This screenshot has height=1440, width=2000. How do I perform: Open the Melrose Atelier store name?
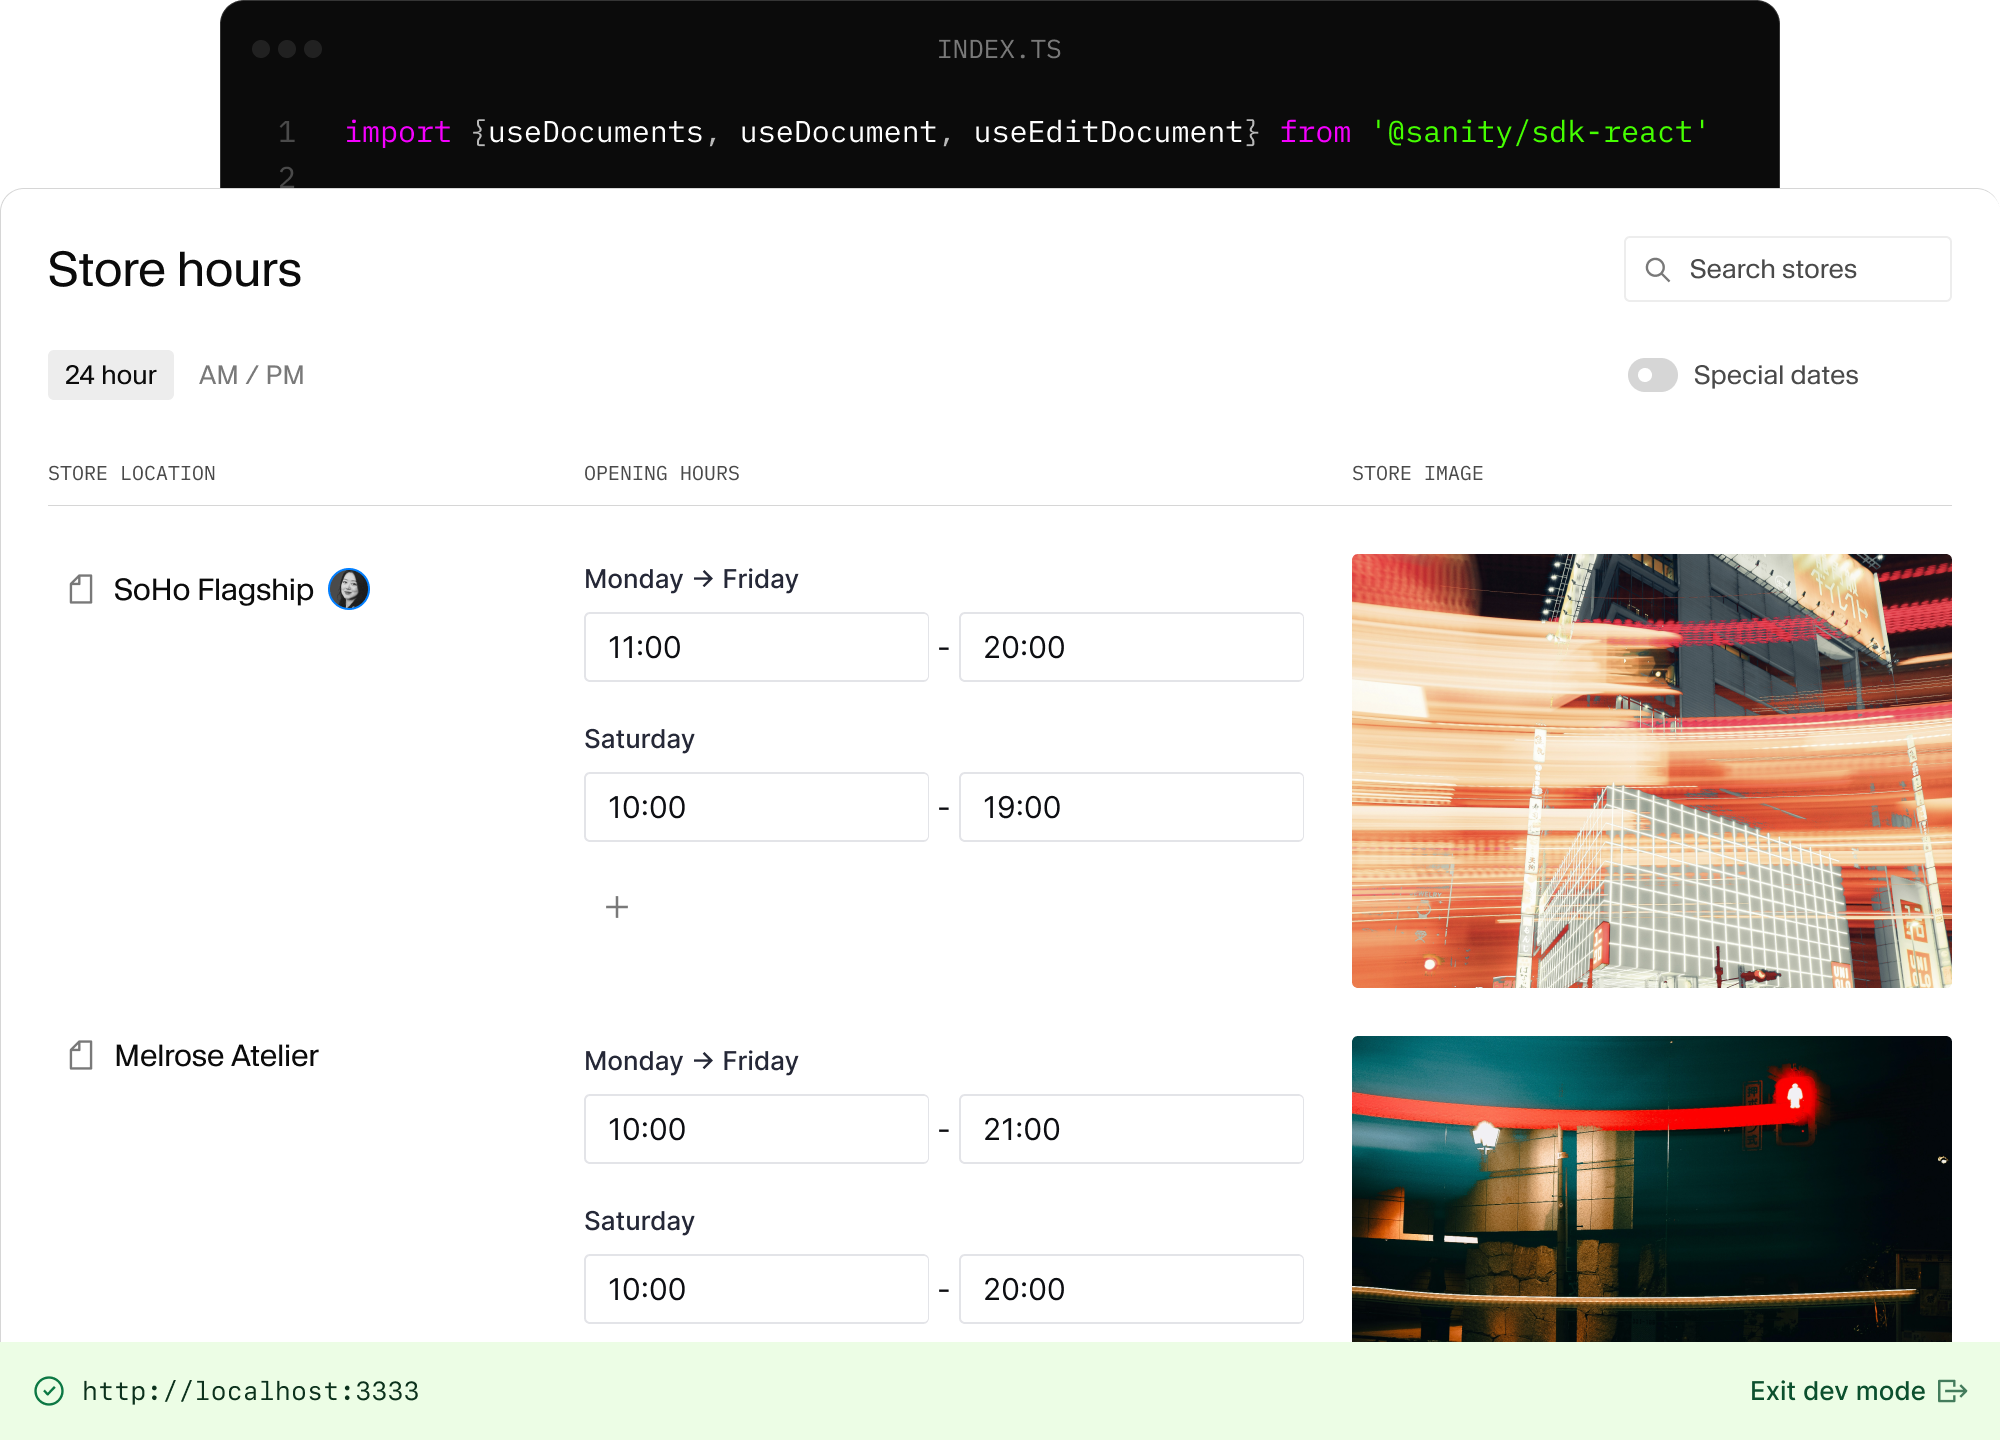[216, 1056]
